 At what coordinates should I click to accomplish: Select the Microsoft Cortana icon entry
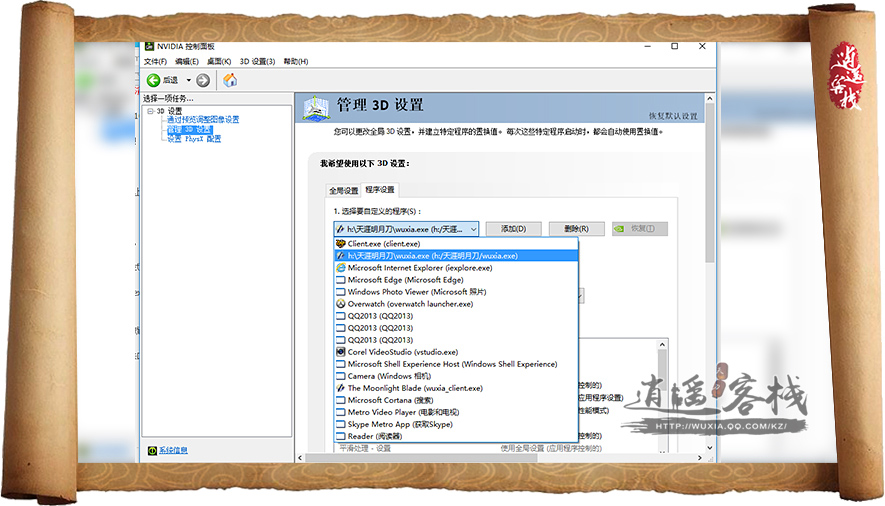(340, 401)
